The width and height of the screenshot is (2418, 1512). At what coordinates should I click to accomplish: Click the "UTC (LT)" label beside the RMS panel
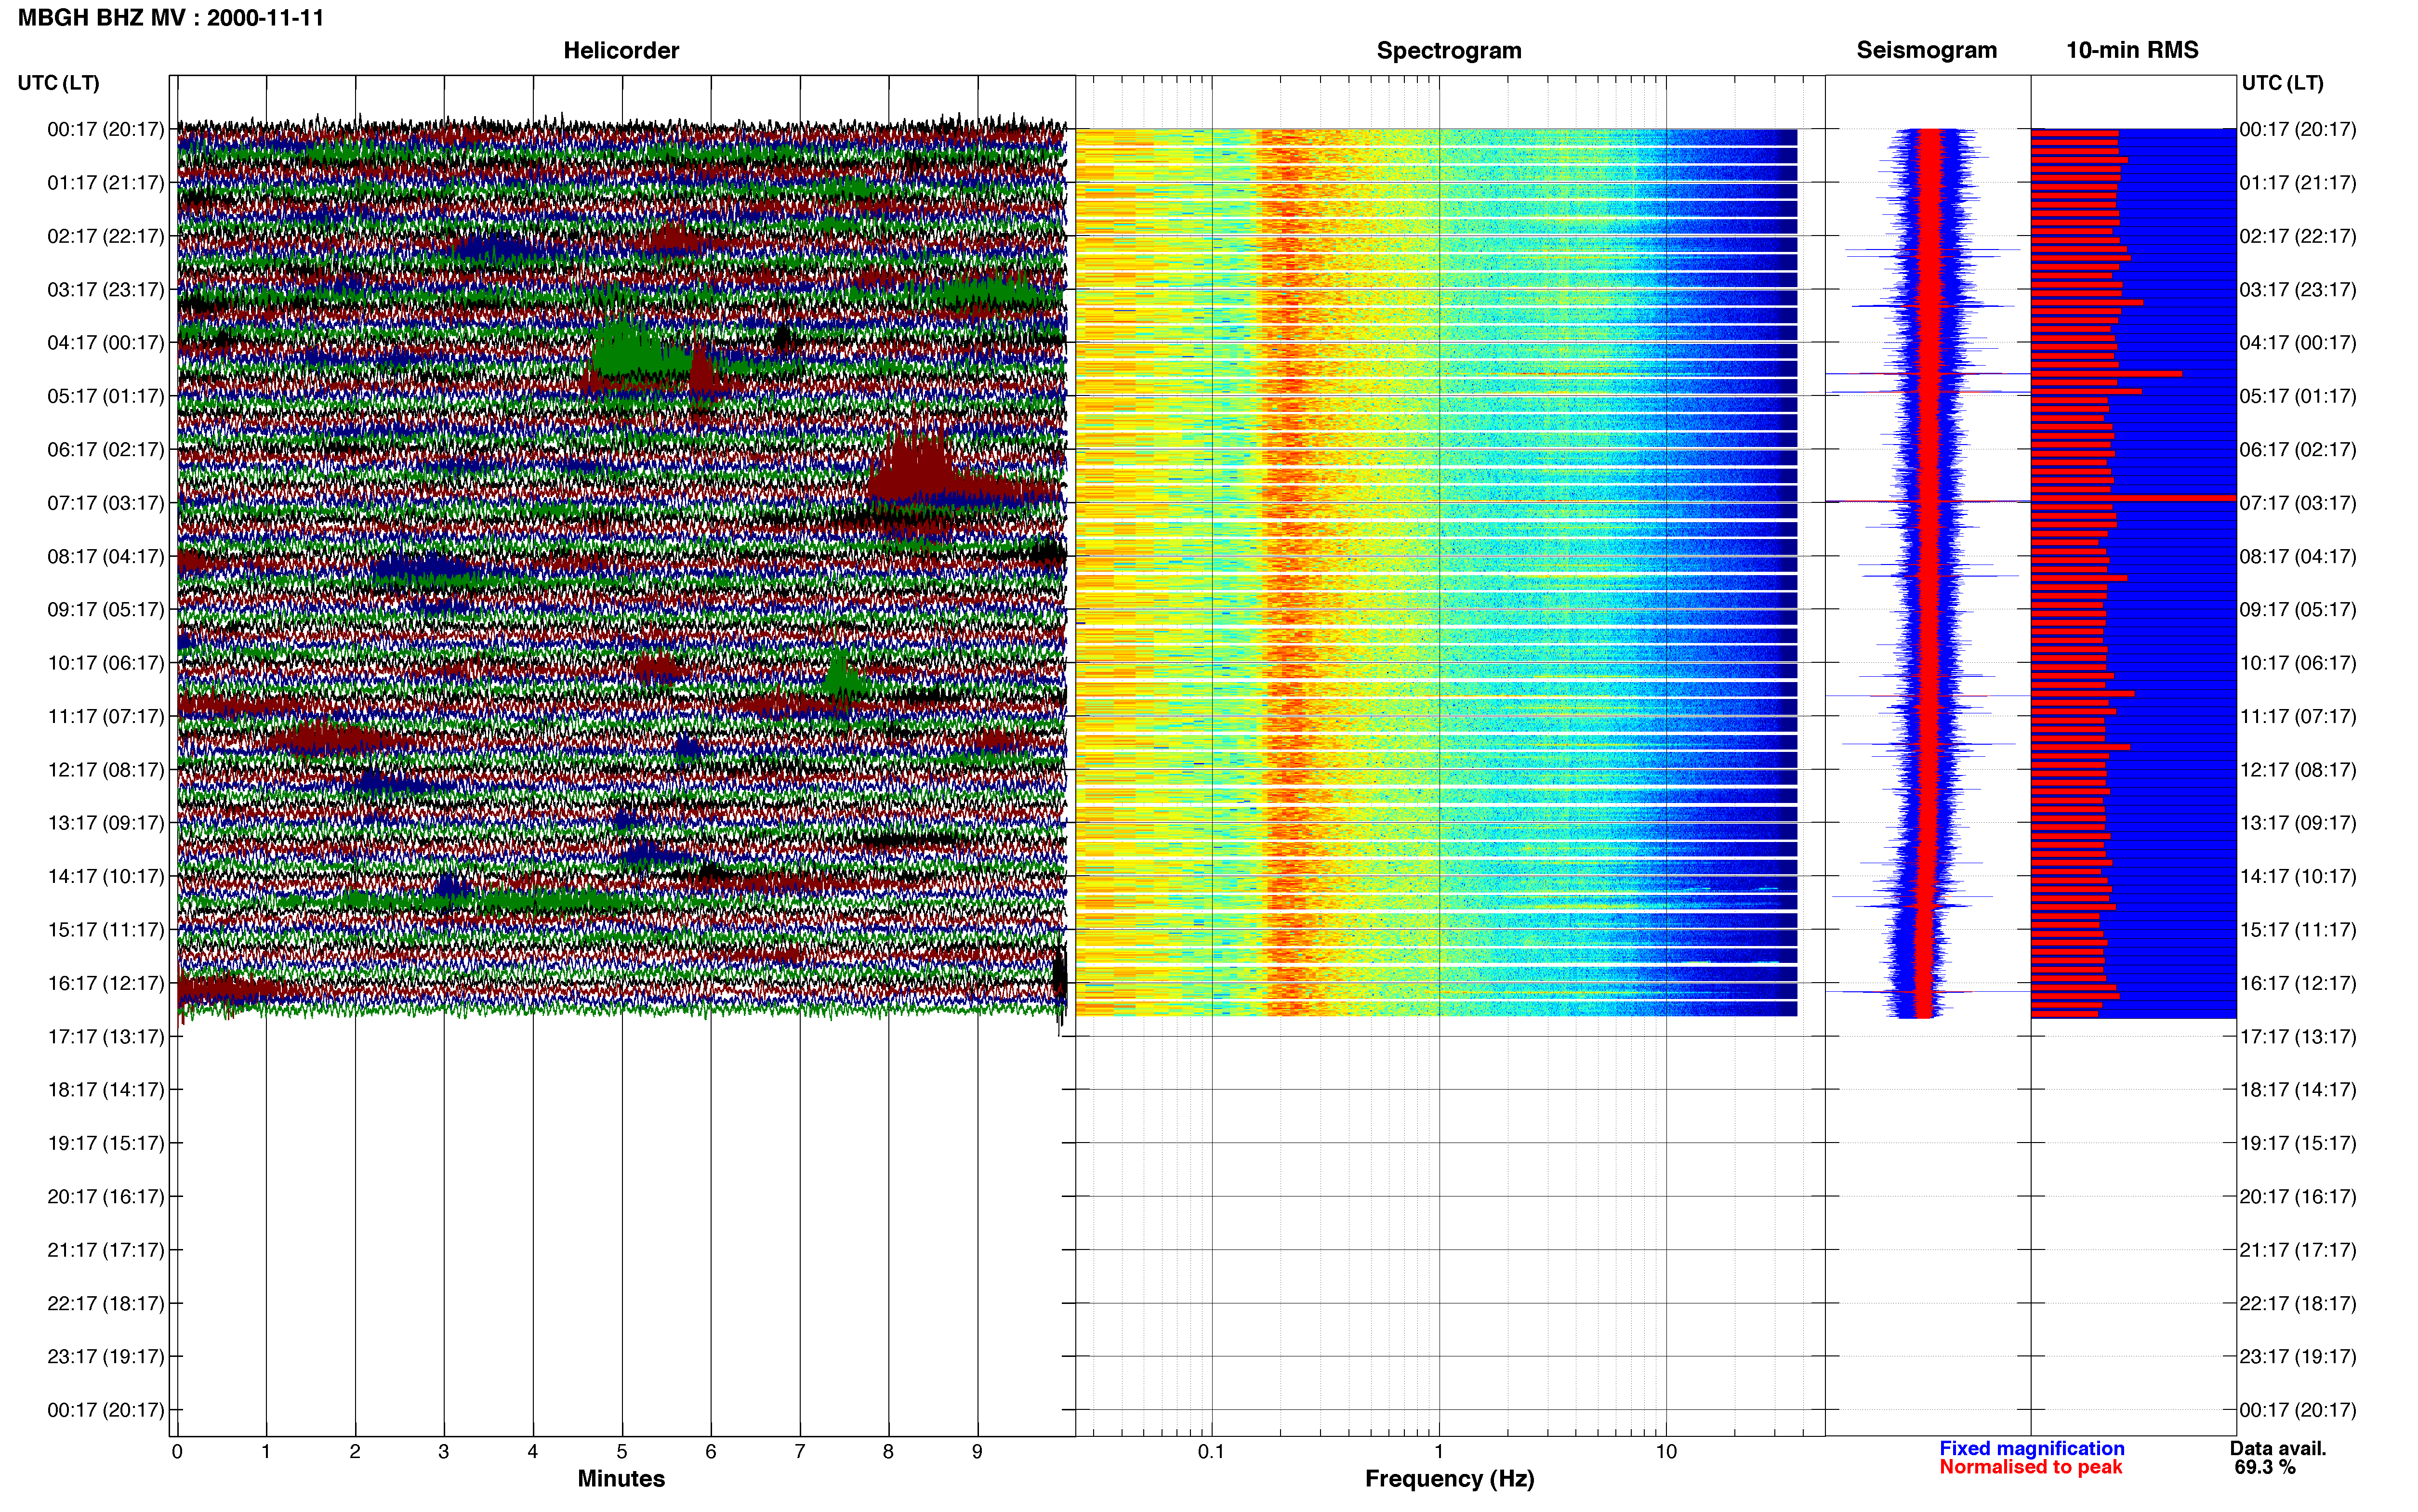pos(2283,83)
